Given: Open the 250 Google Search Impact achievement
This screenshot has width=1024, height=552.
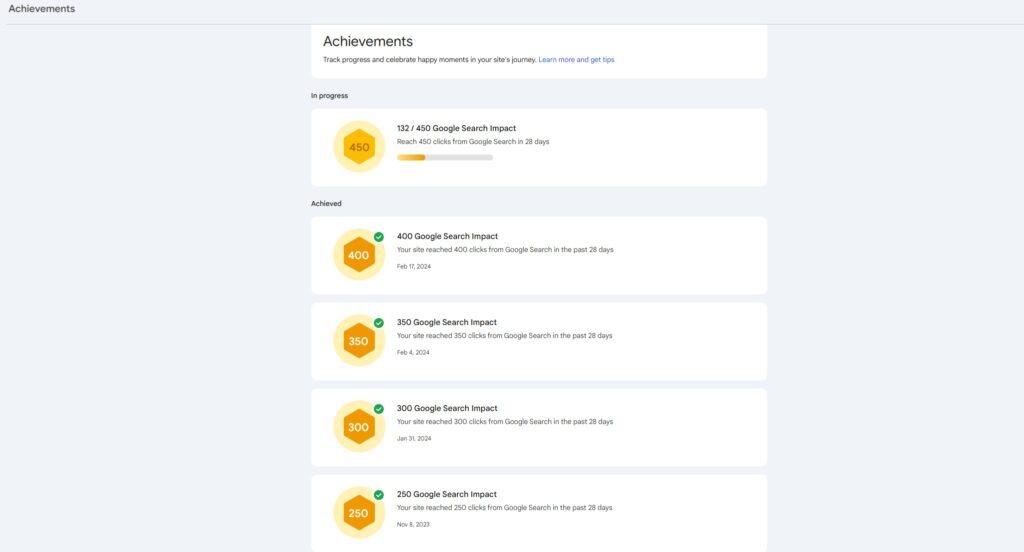Looking at the screenshot, I should click(447, 494).
